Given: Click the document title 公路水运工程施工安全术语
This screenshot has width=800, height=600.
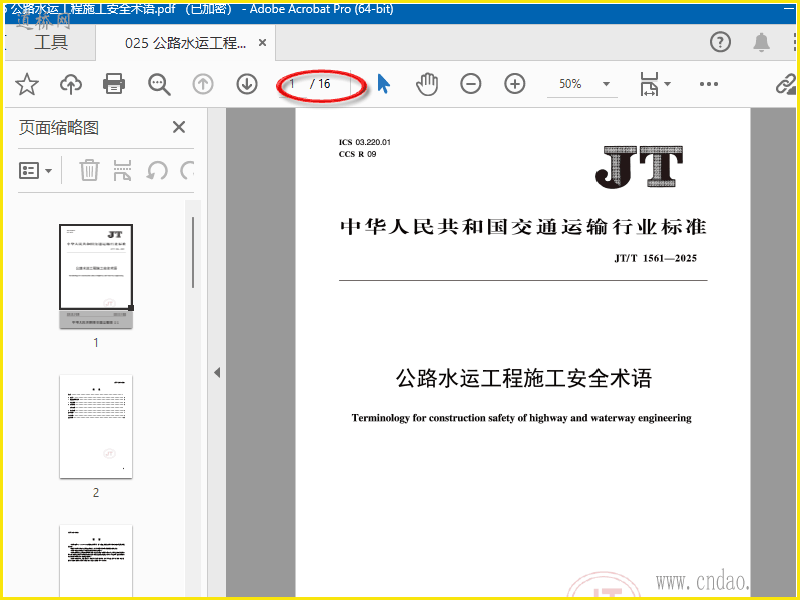Looking at the screenshot, I should click(524, 379).
